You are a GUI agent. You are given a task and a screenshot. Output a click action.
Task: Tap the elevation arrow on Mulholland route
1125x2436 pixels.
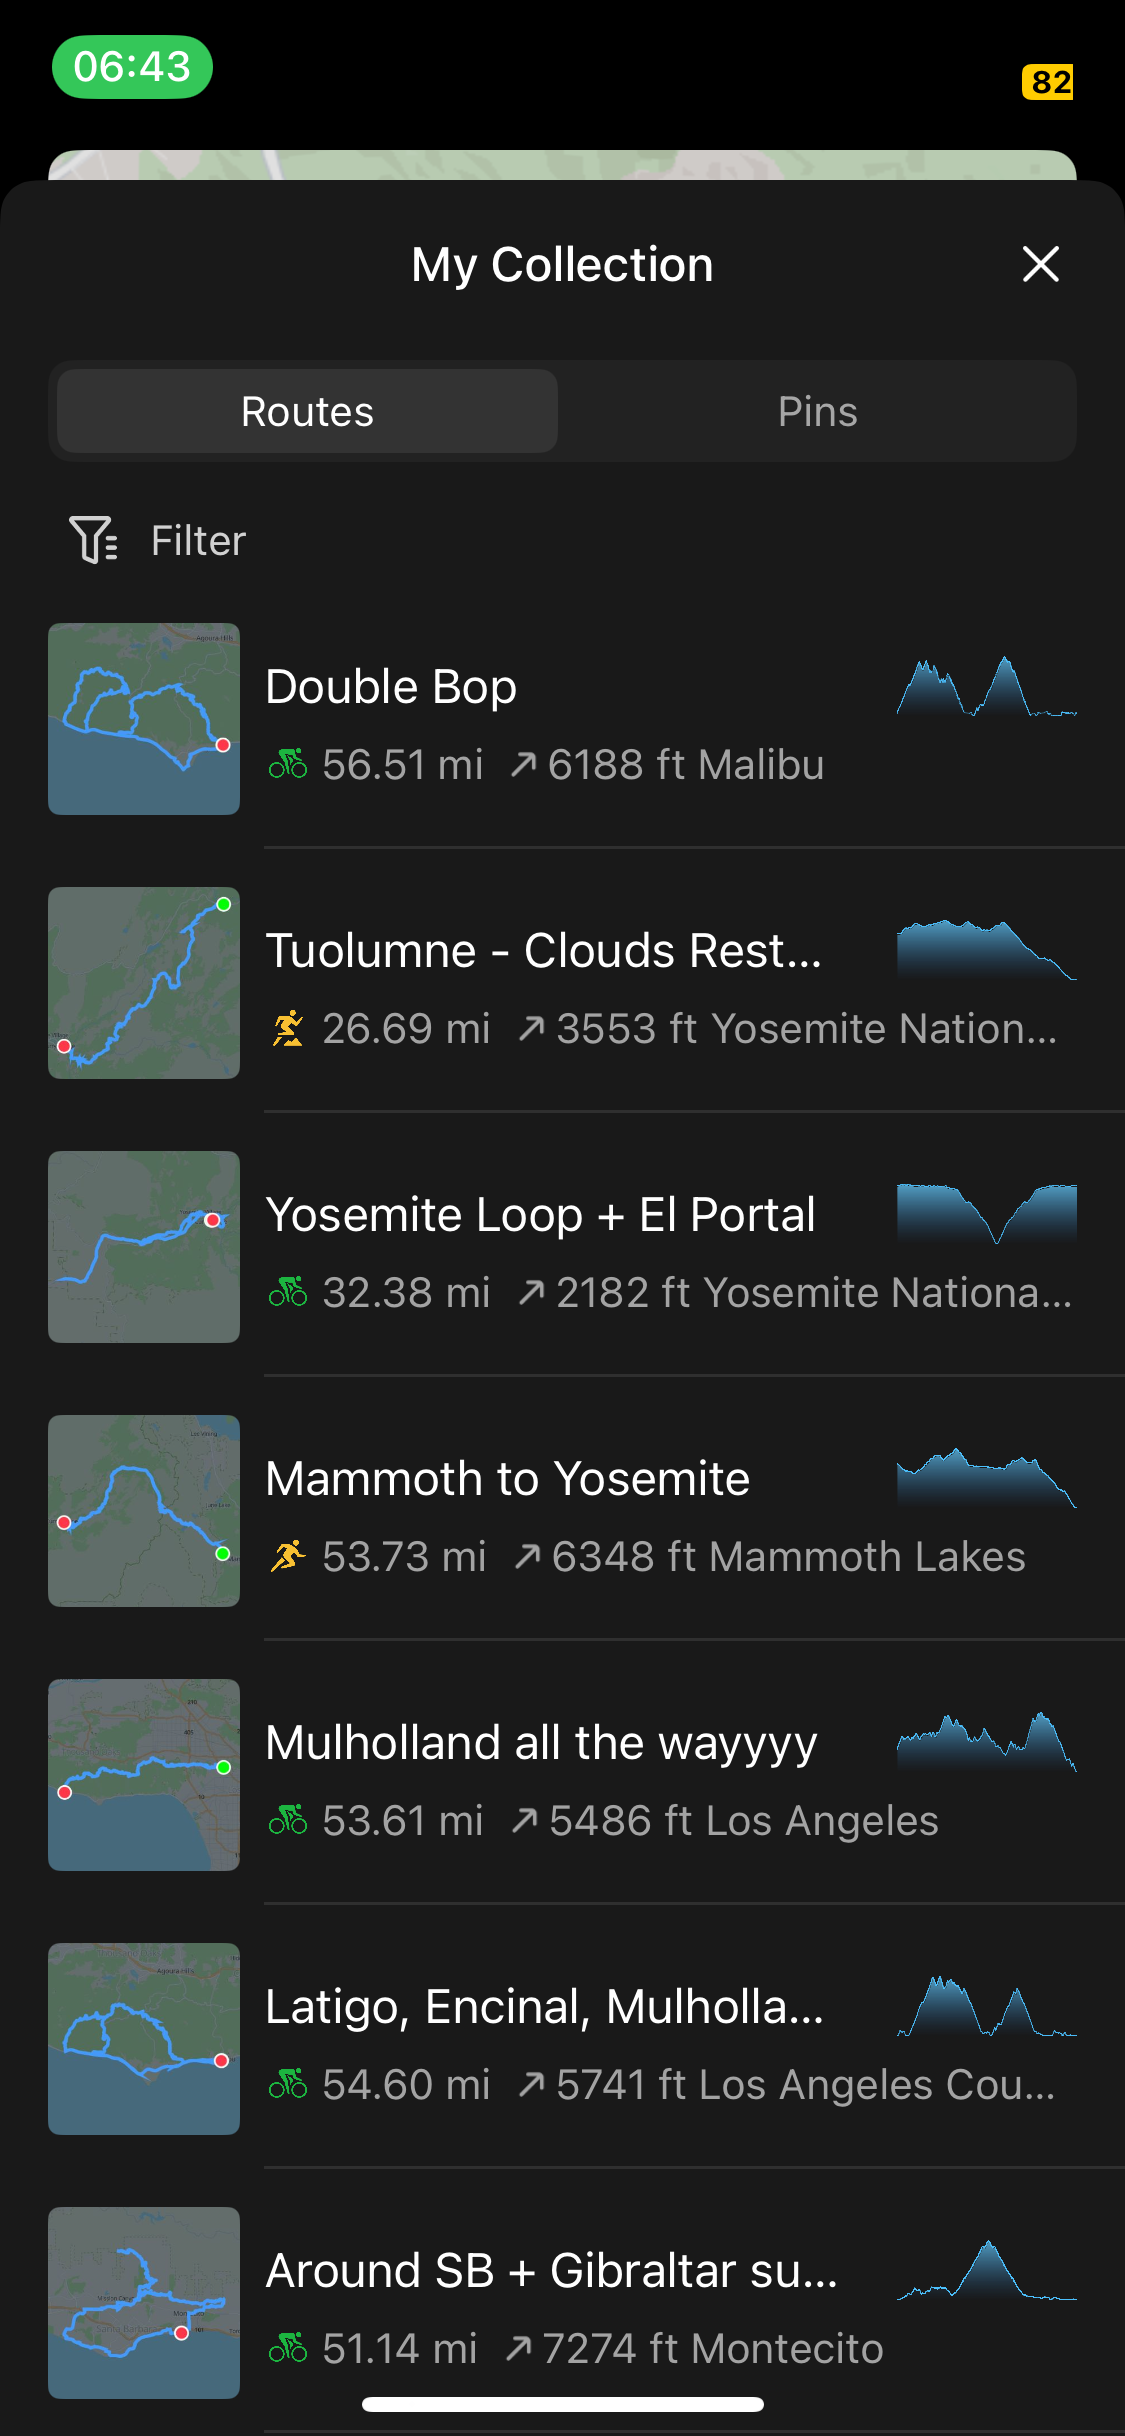[x=525, y=1820]
